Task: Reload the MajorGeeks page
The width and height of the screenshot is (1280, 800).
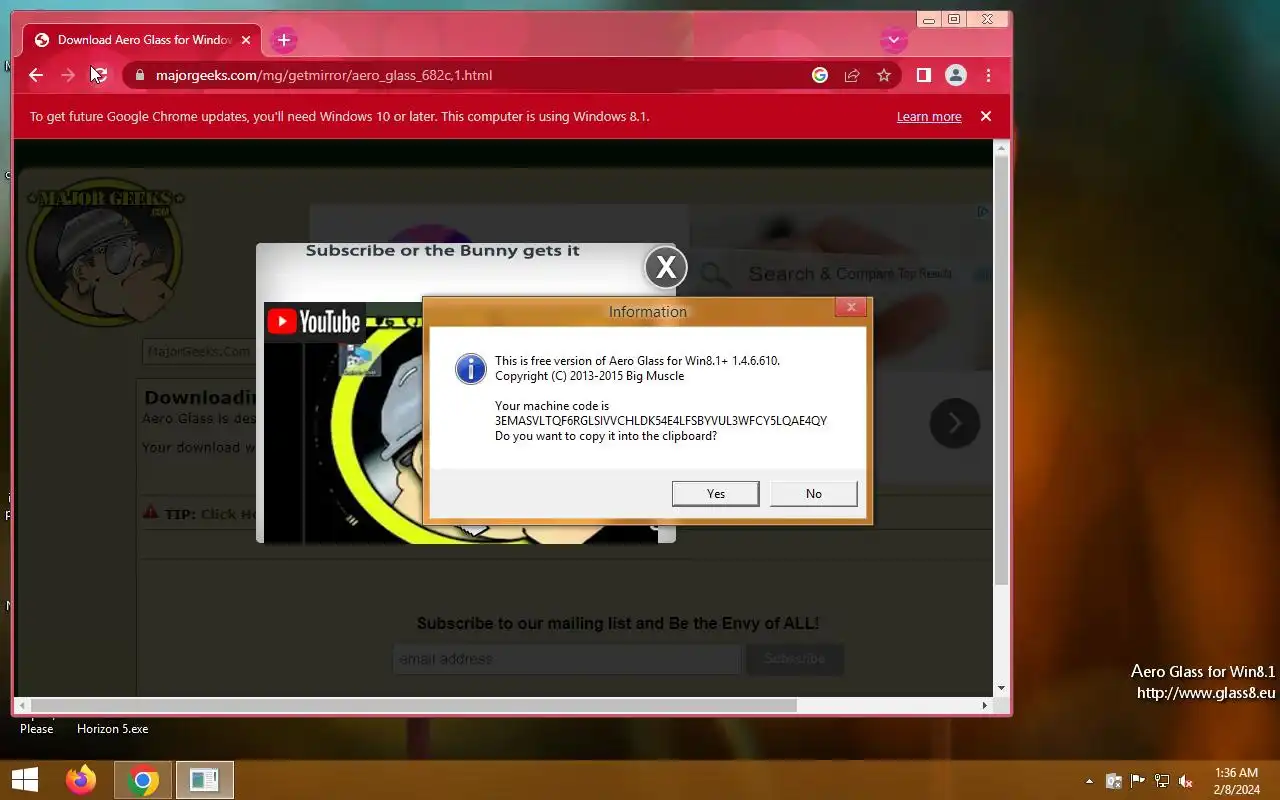Action: [x=98, y=75]
